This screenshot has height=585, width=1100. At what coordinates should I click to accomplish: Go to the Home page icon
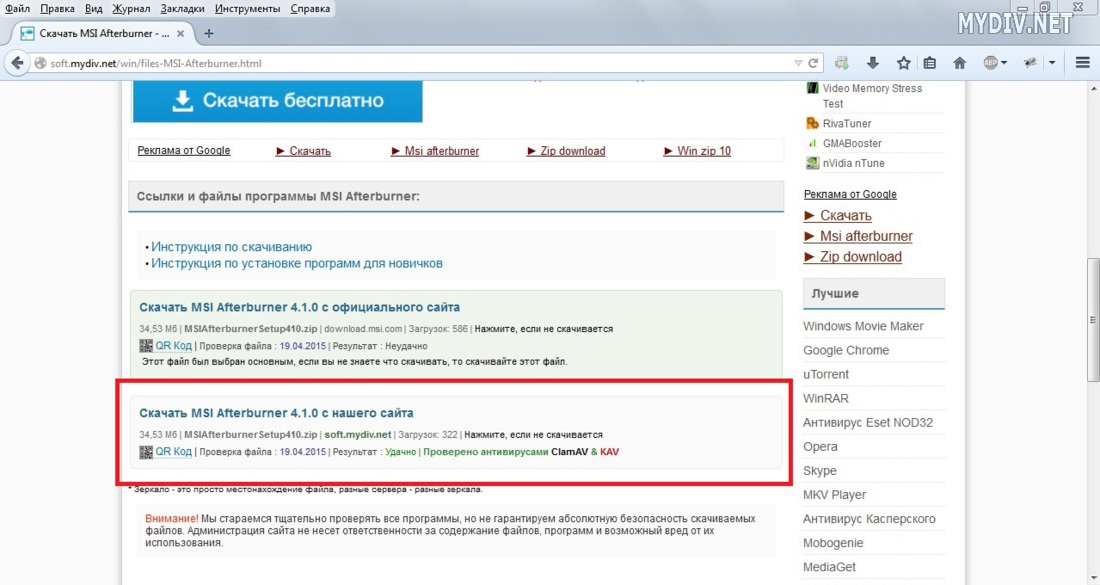tap(960, 63)
